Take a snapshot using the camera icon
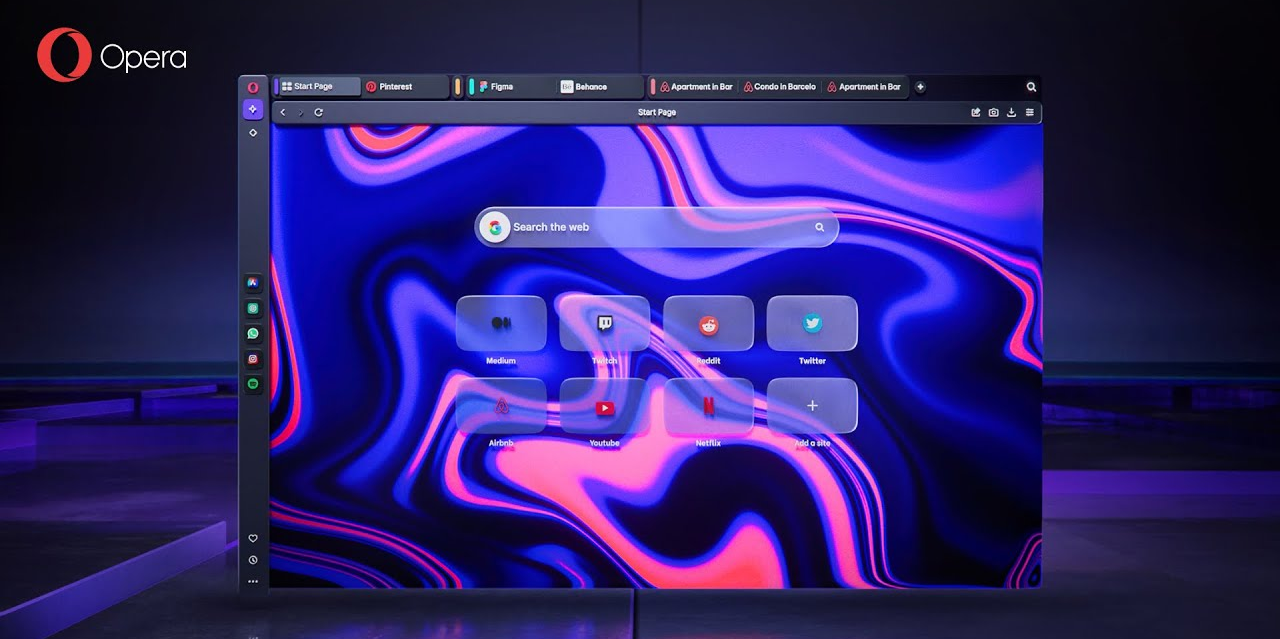This screenshot has height=639, width=1280. [993, 112]
